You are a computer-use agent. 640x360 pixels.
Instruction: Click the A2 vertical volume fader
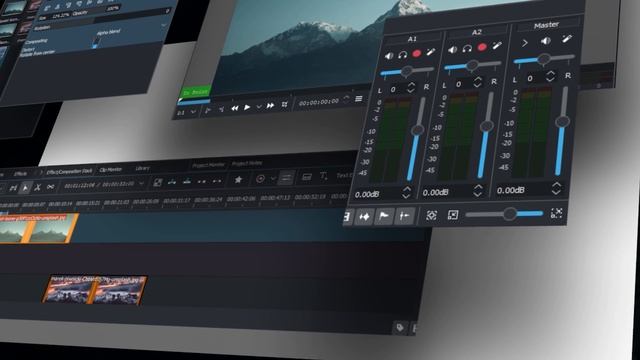485,135
